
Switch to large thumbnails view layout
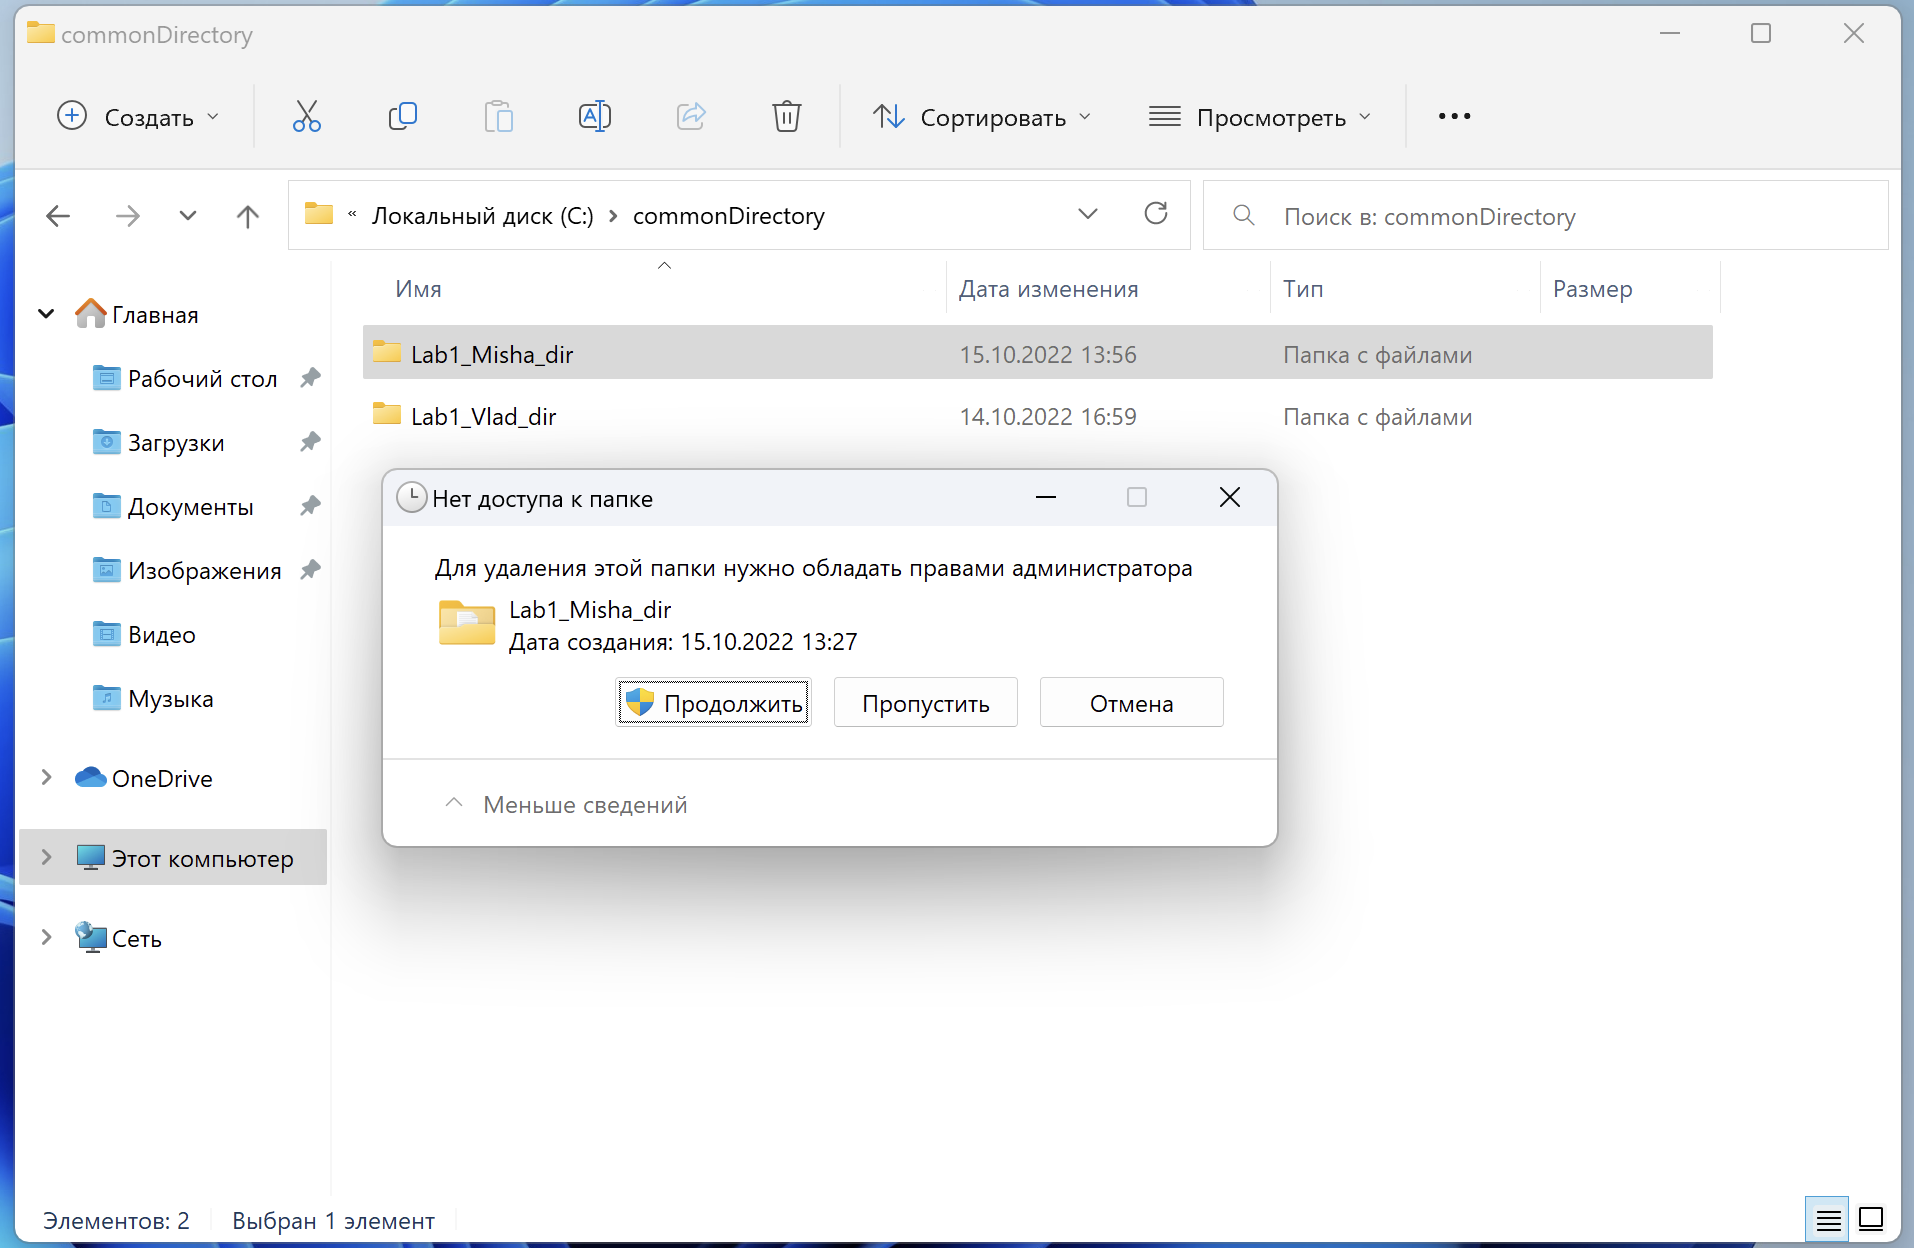(x=1870, y=1219)
